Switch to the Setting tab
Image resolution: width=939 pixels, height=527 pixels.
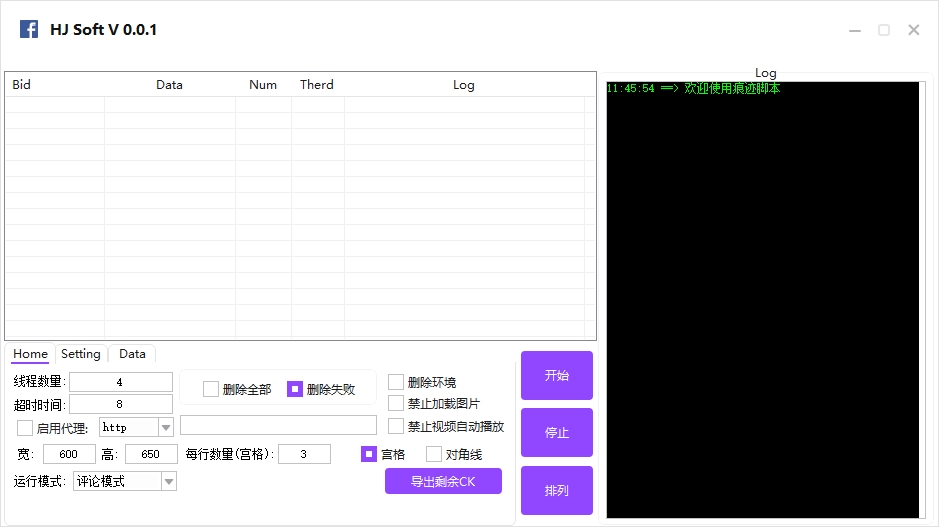81,354
